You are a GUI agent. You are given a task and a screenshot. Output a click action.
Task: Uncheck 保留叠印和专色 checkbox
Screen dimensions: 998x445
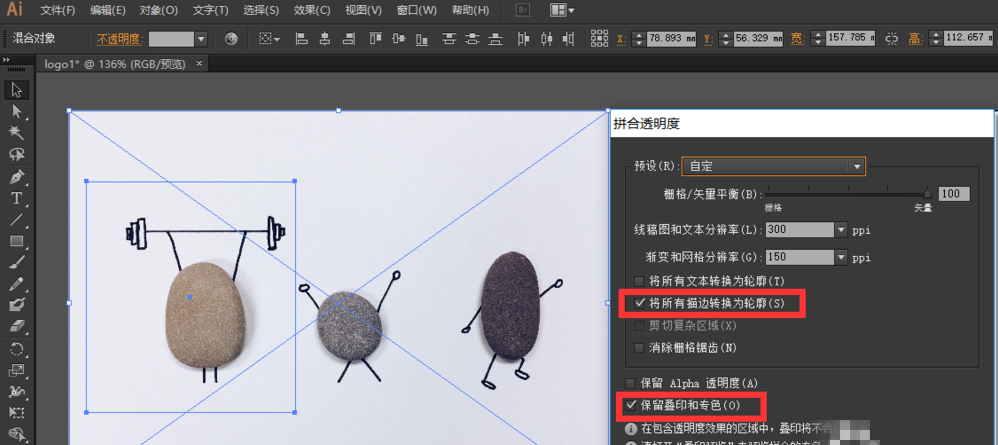coord(631,405)
